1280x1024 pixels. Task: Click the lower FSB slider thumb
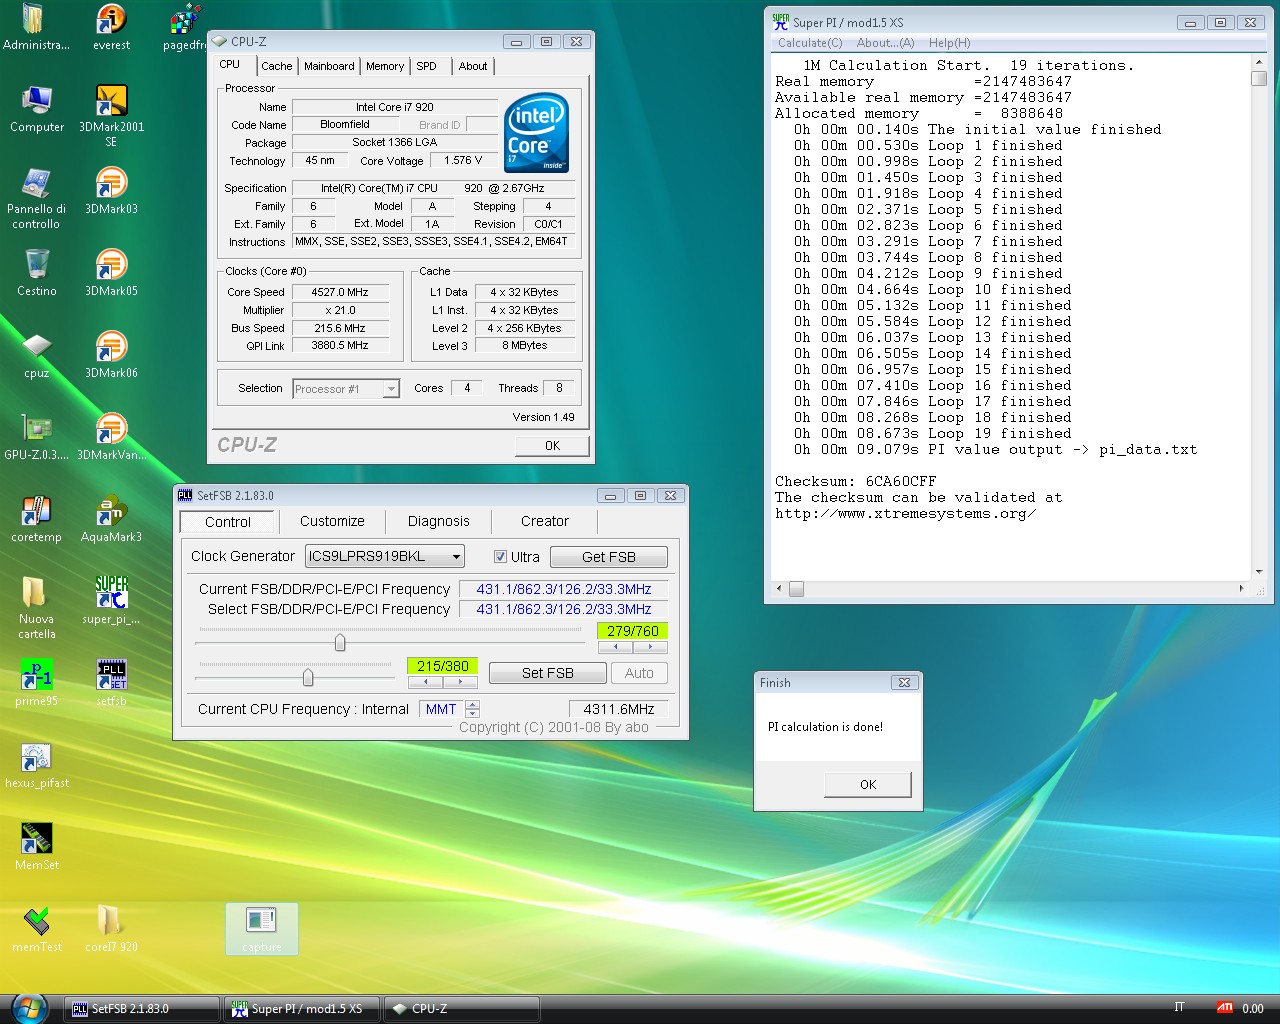pyautogui.click(x=308, y=677)
